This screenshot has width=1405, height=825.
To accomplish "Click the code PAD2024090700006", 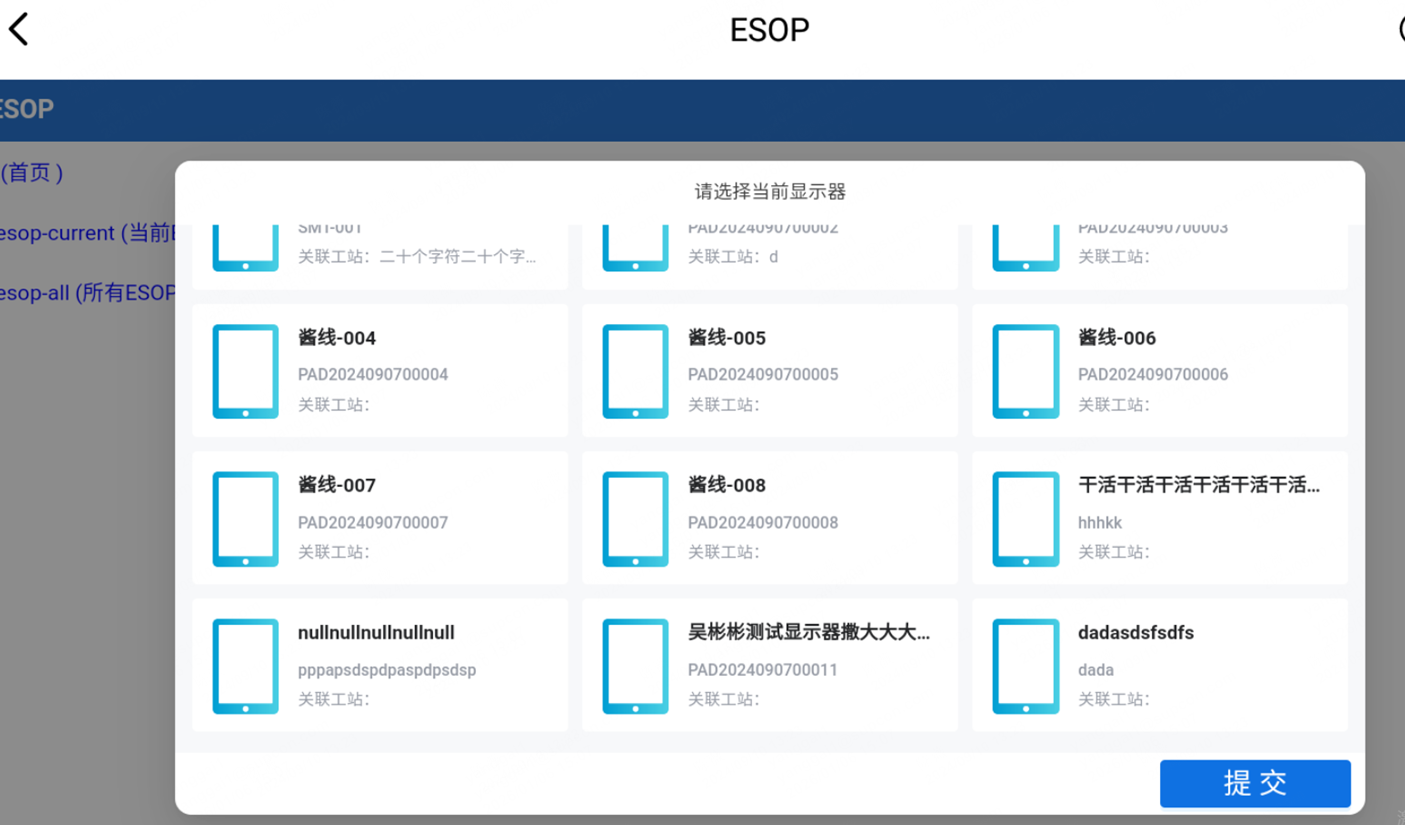I will click(x=1153, y=375).
